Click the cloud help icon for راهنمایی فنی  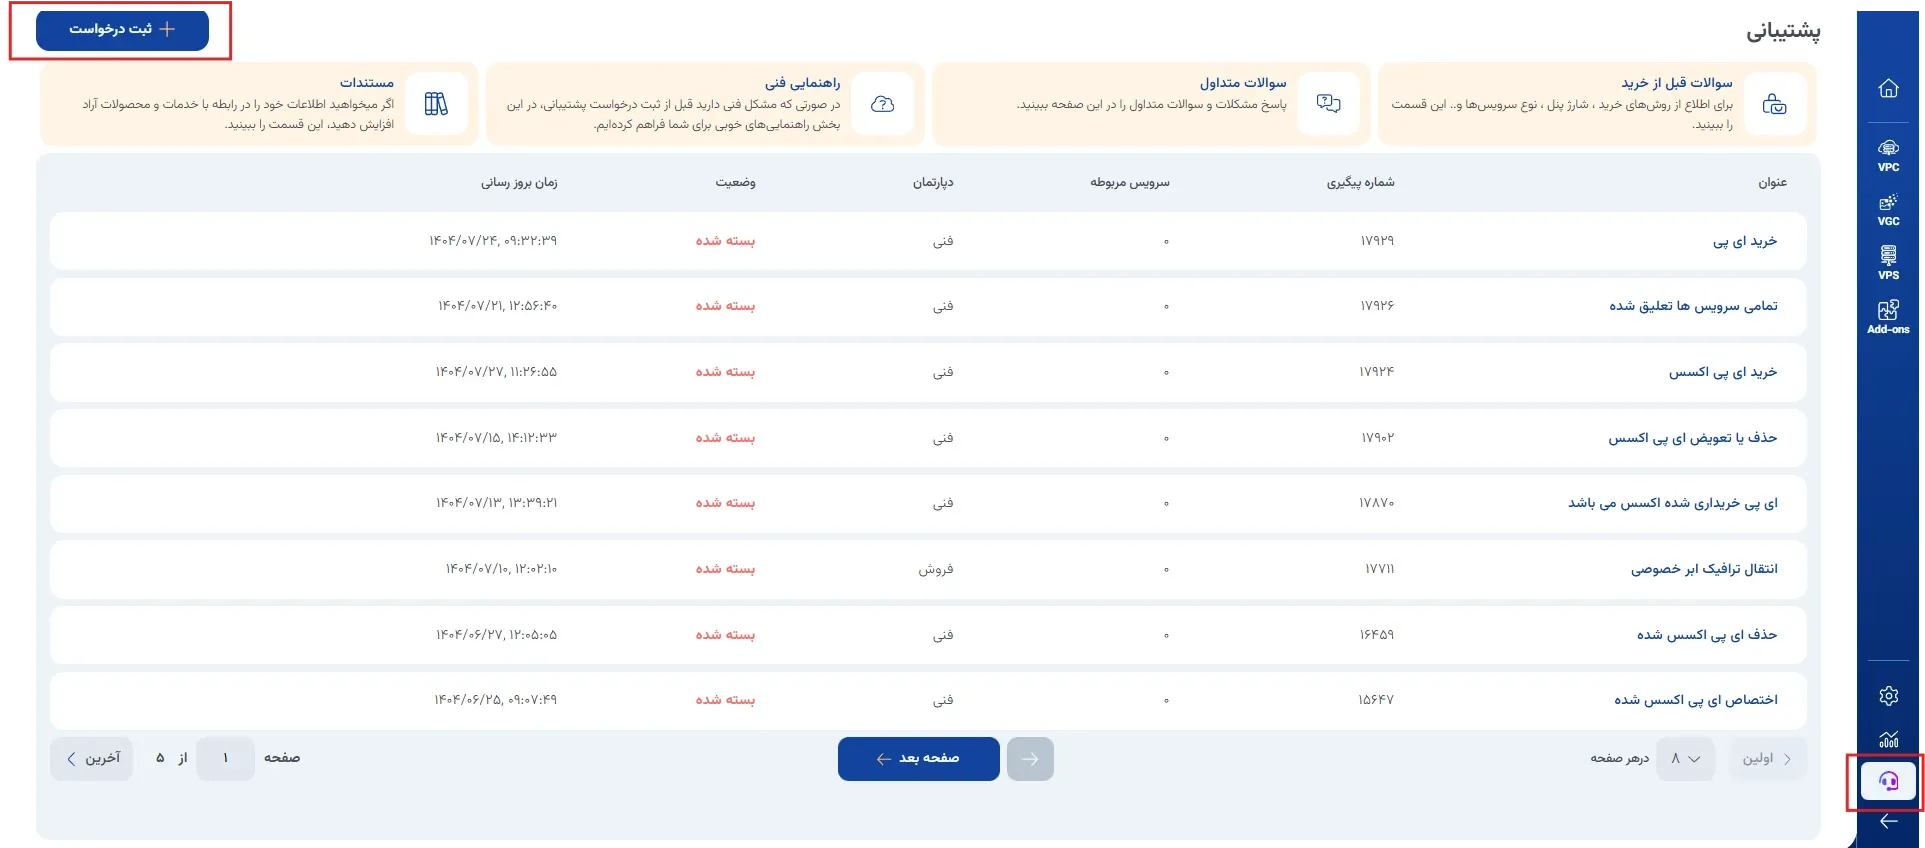pos(882,104)
